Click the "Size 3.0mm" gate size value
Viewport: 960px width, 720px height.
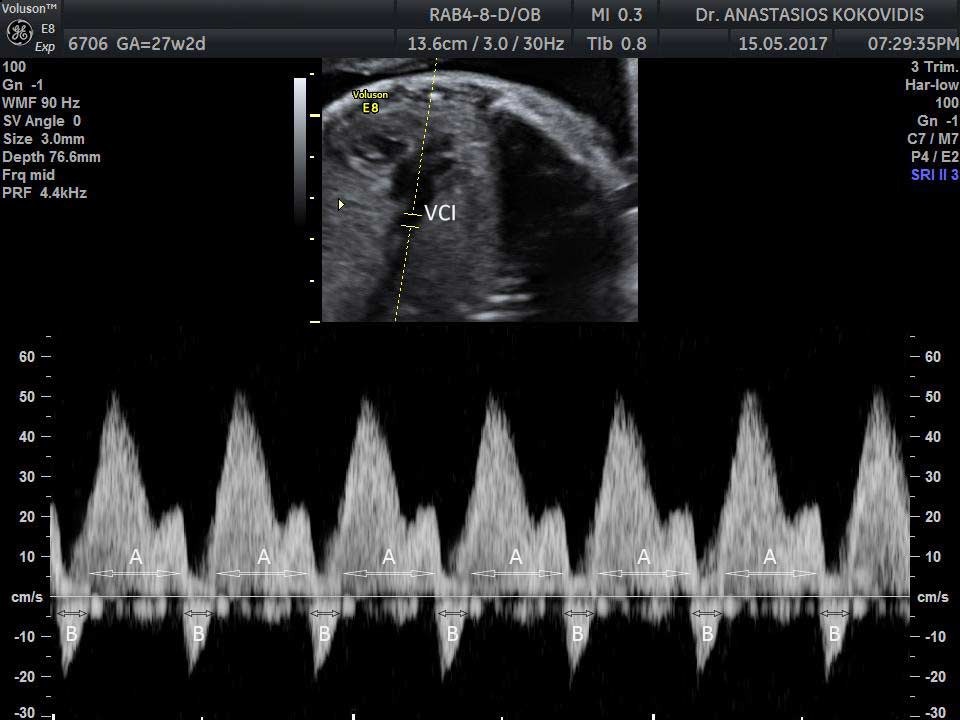coord(43,139)
